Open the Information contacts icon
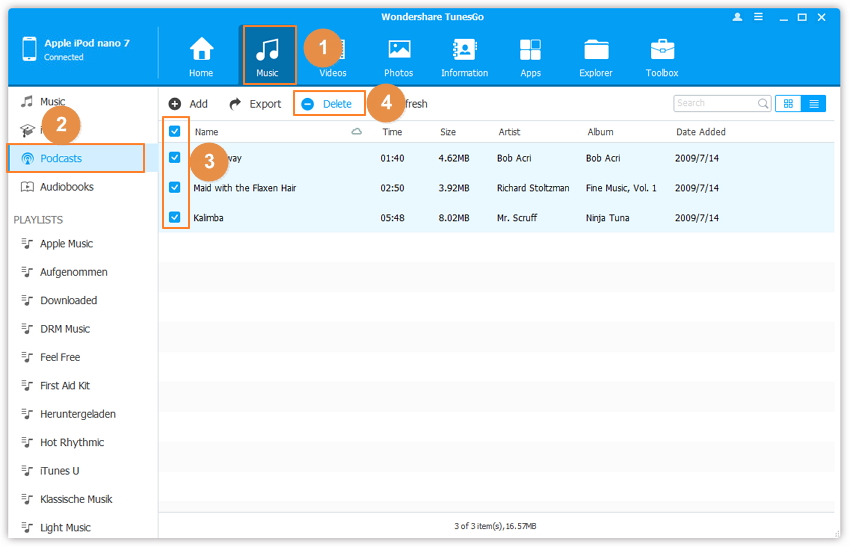 [464, 50]
